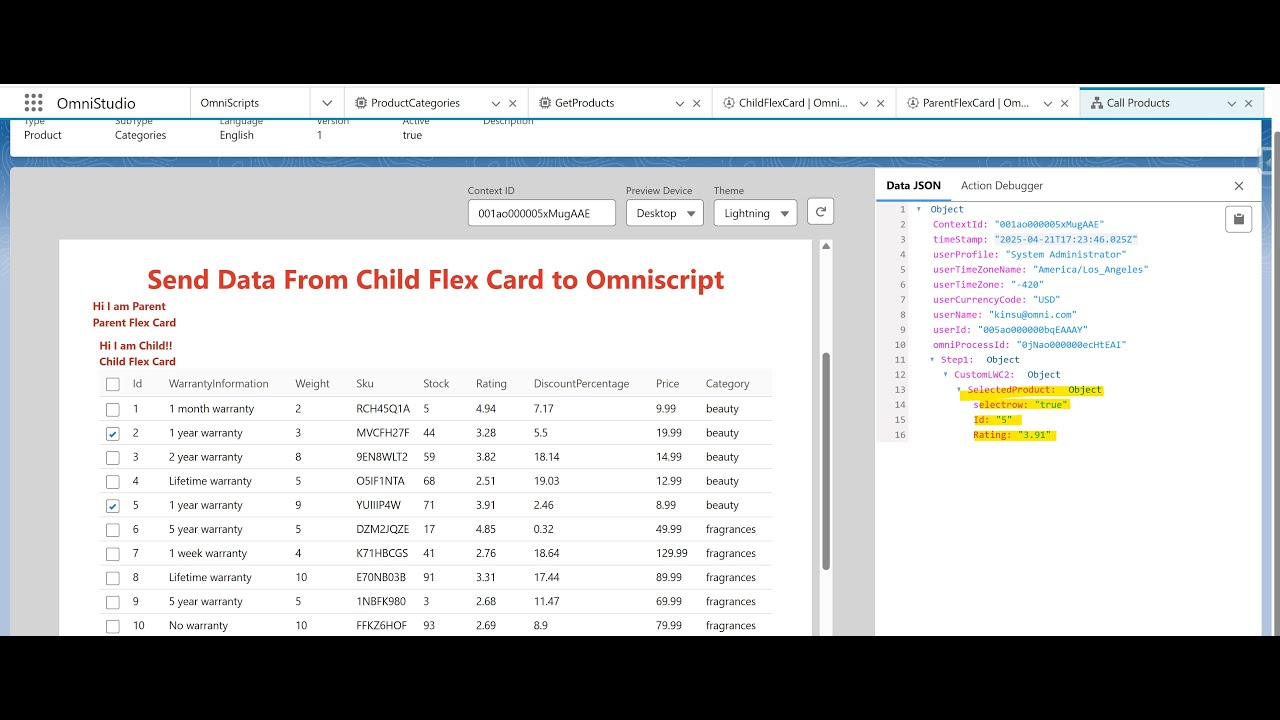Viewport: 1280px width, 720px height.
Task: Open the Preview Device dropdown
Action: pos(664,213)
